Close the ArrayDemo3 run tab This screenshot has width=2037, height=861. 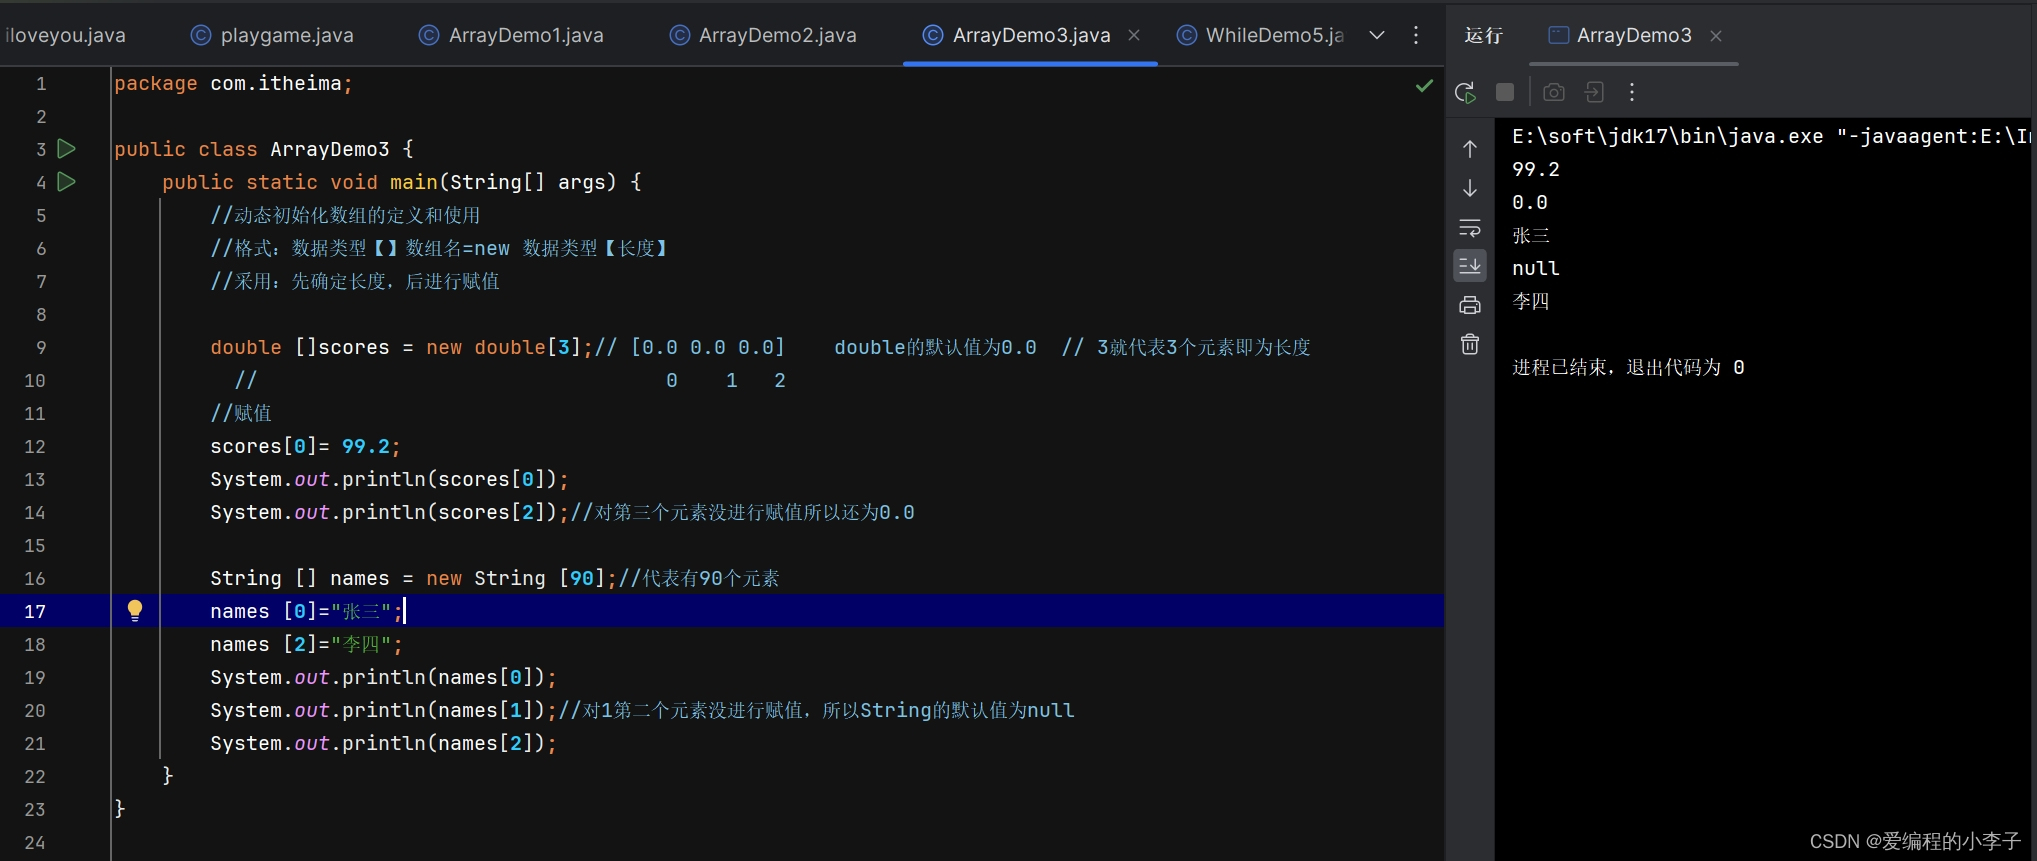coord(1716,36)
